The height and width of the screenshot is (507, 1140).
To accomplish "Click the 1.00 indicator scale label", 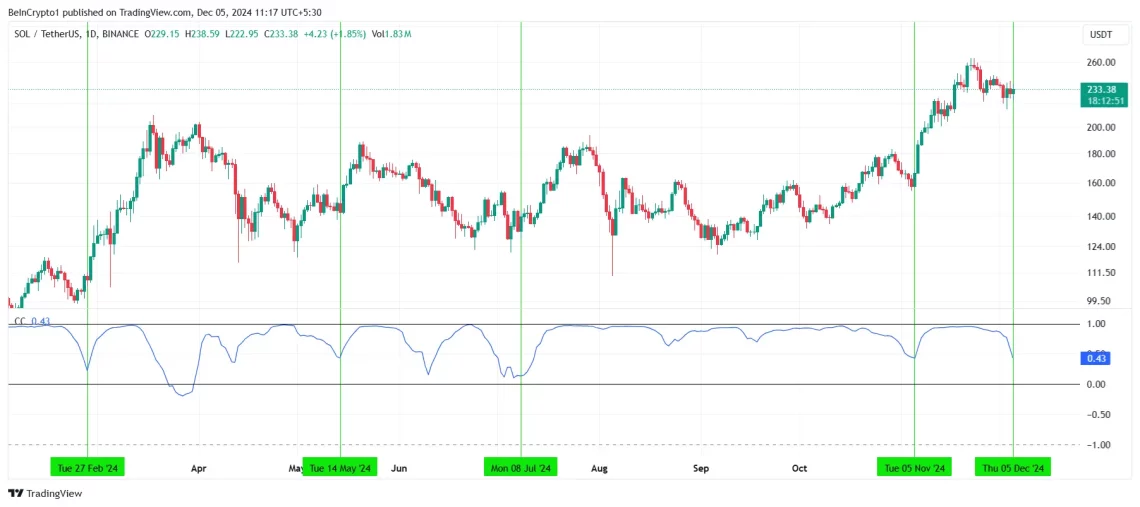I will (x=1096, y=324).
